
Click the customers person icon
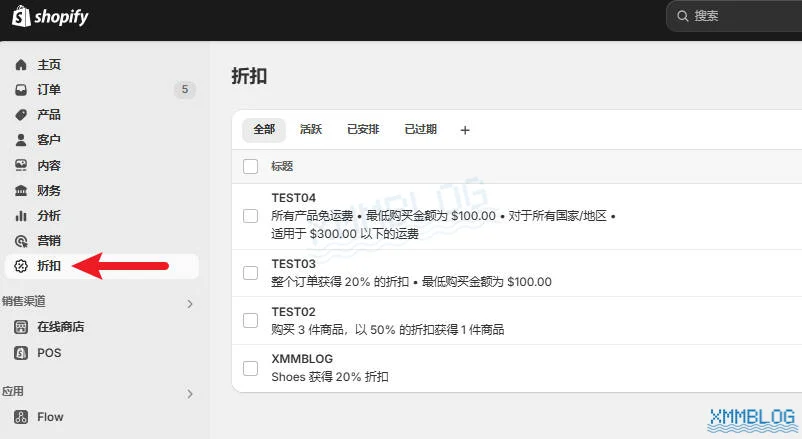coord(21,140)
